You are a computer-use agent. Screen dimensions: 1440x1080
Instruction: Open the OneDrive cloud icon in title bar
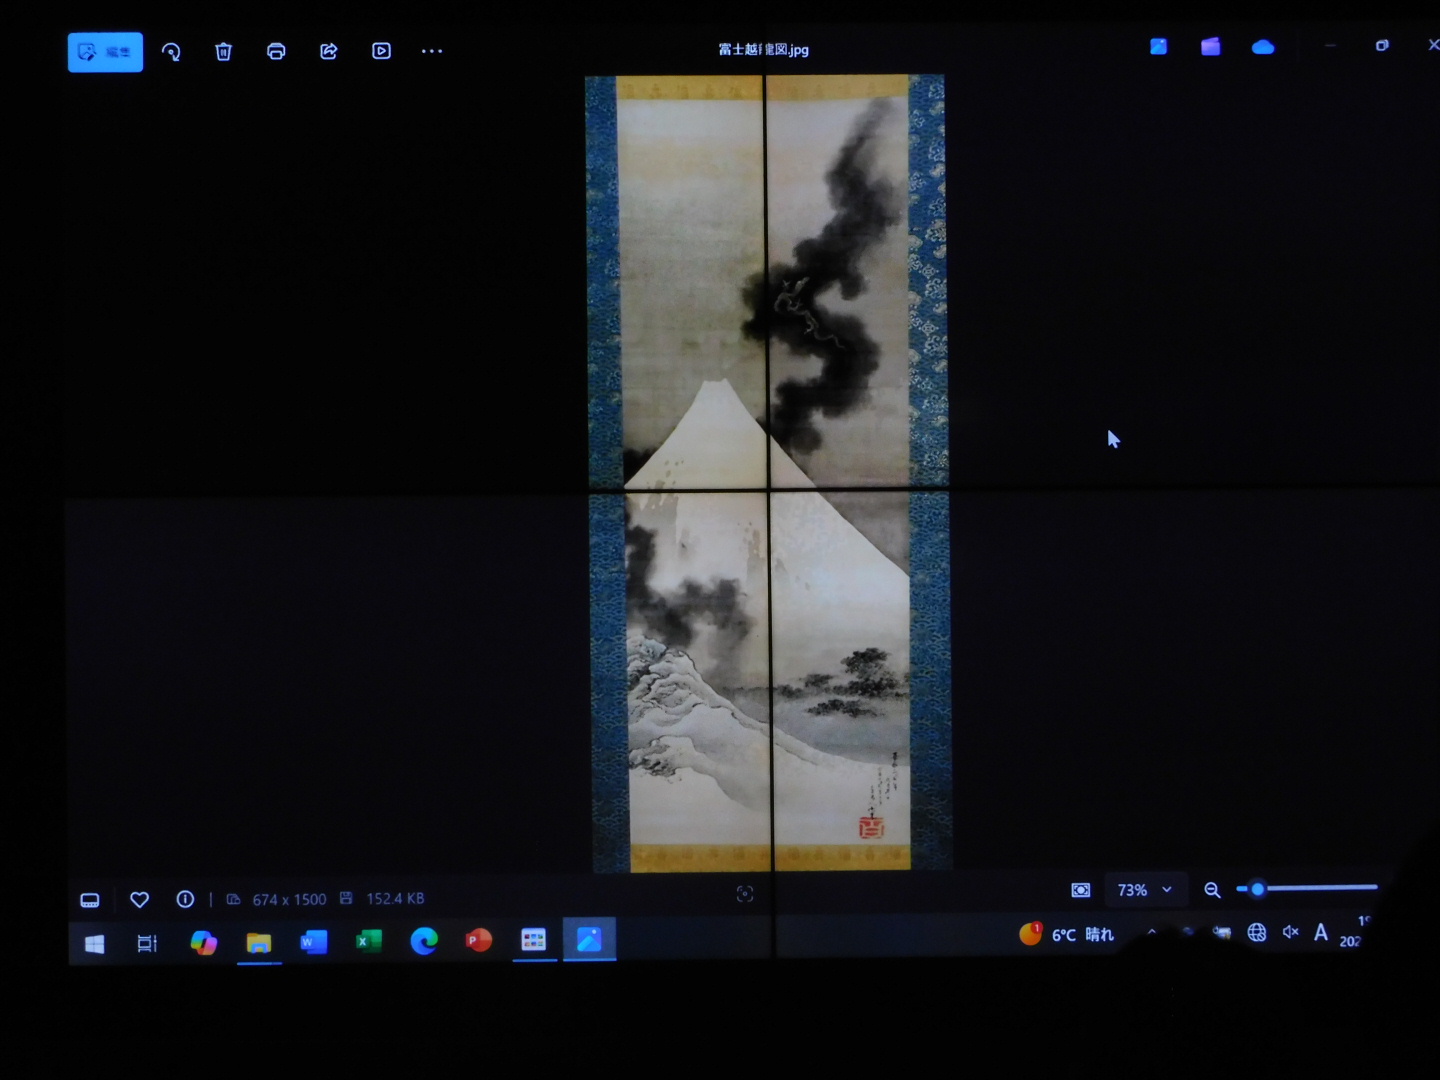(1263, 47)
